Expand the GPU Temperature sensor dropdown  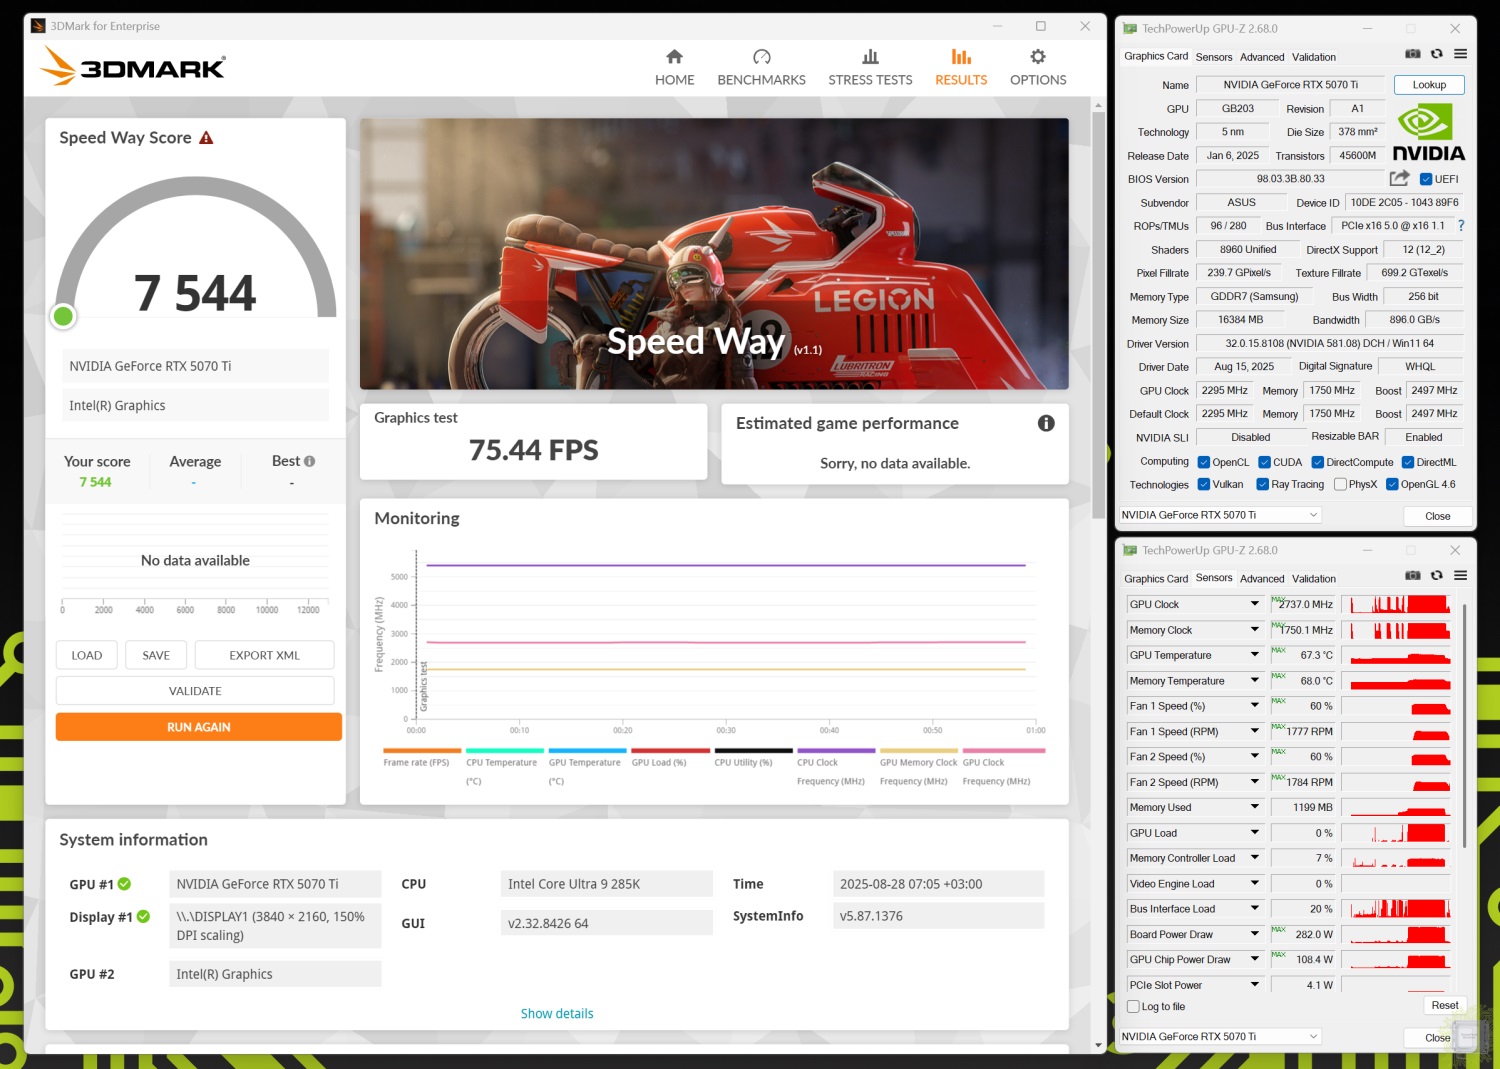(1254, 655)
